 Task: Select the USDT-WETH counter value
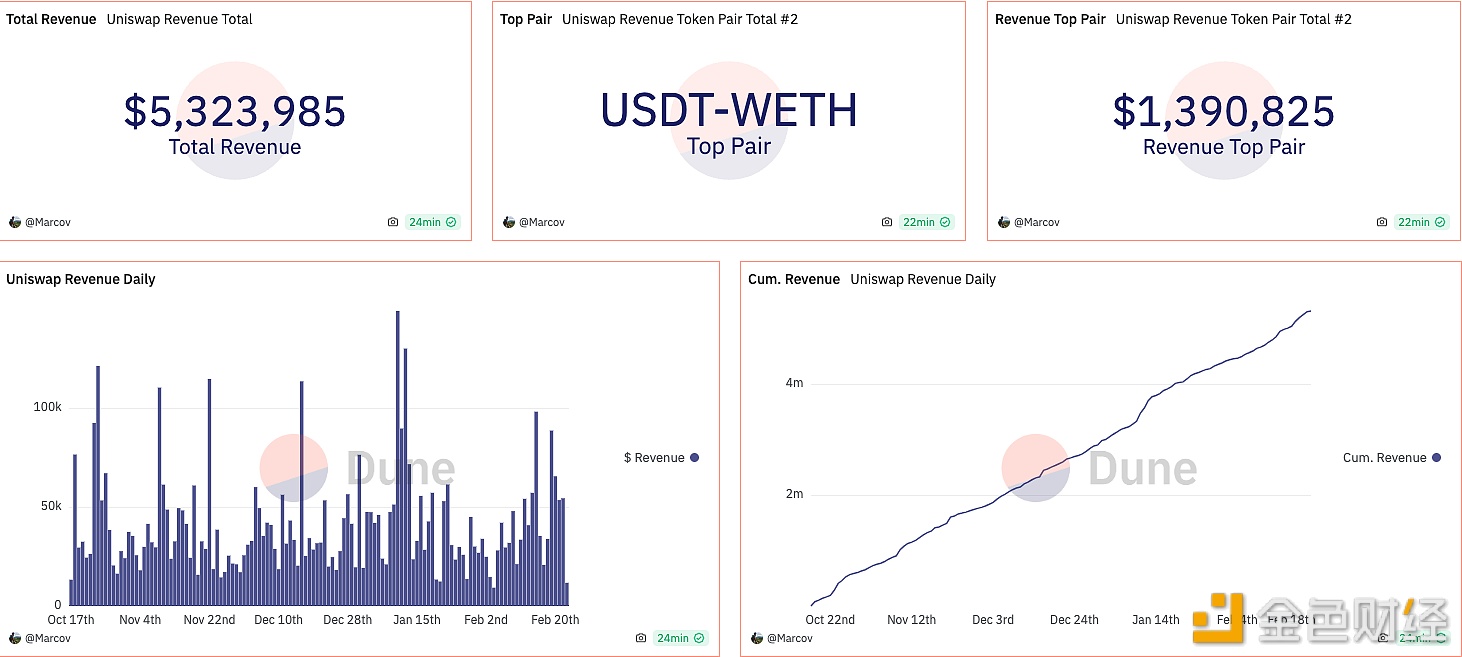729,110
